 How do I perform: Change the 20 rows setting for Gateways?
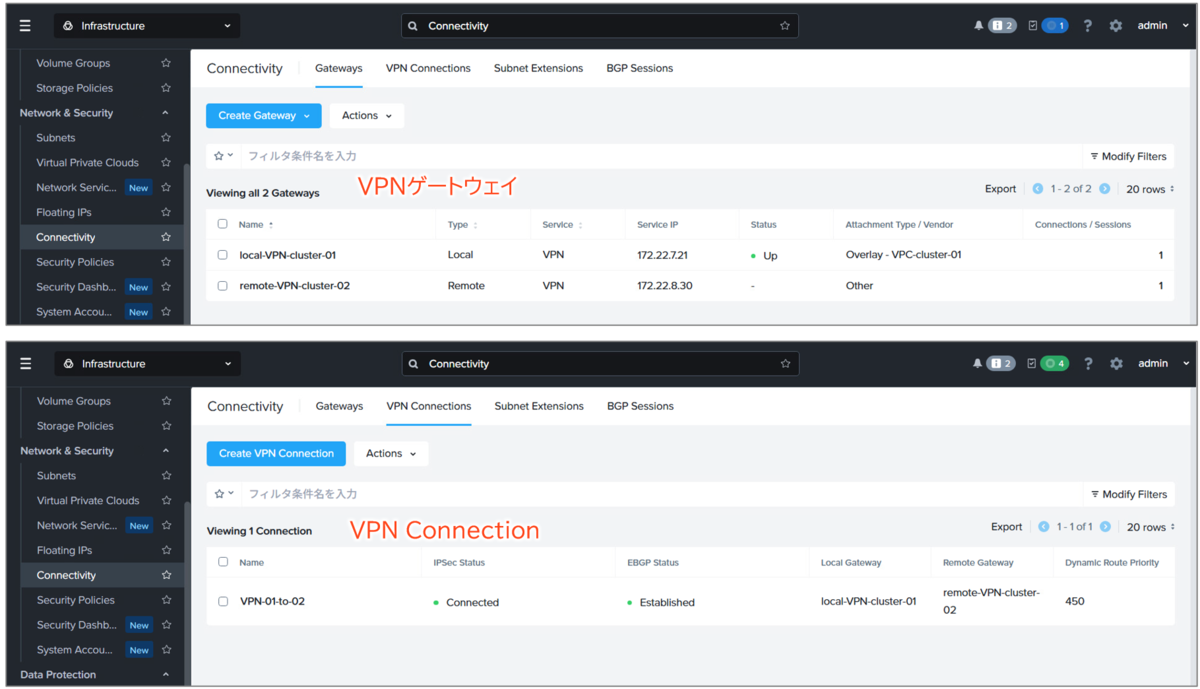(1150, 189)
